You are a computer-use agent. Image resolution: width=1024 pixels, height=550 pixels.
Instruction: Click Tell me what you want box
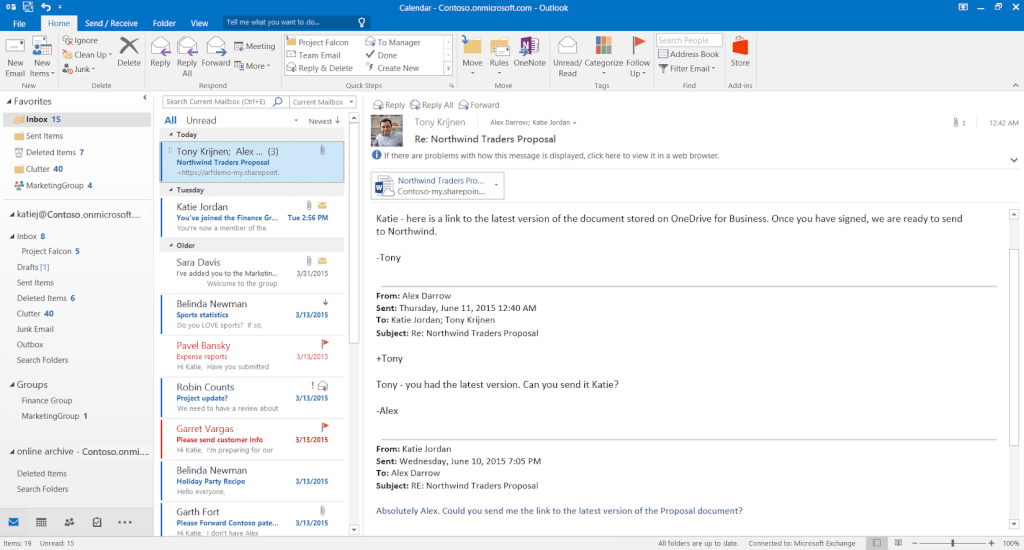click(296, 22)
